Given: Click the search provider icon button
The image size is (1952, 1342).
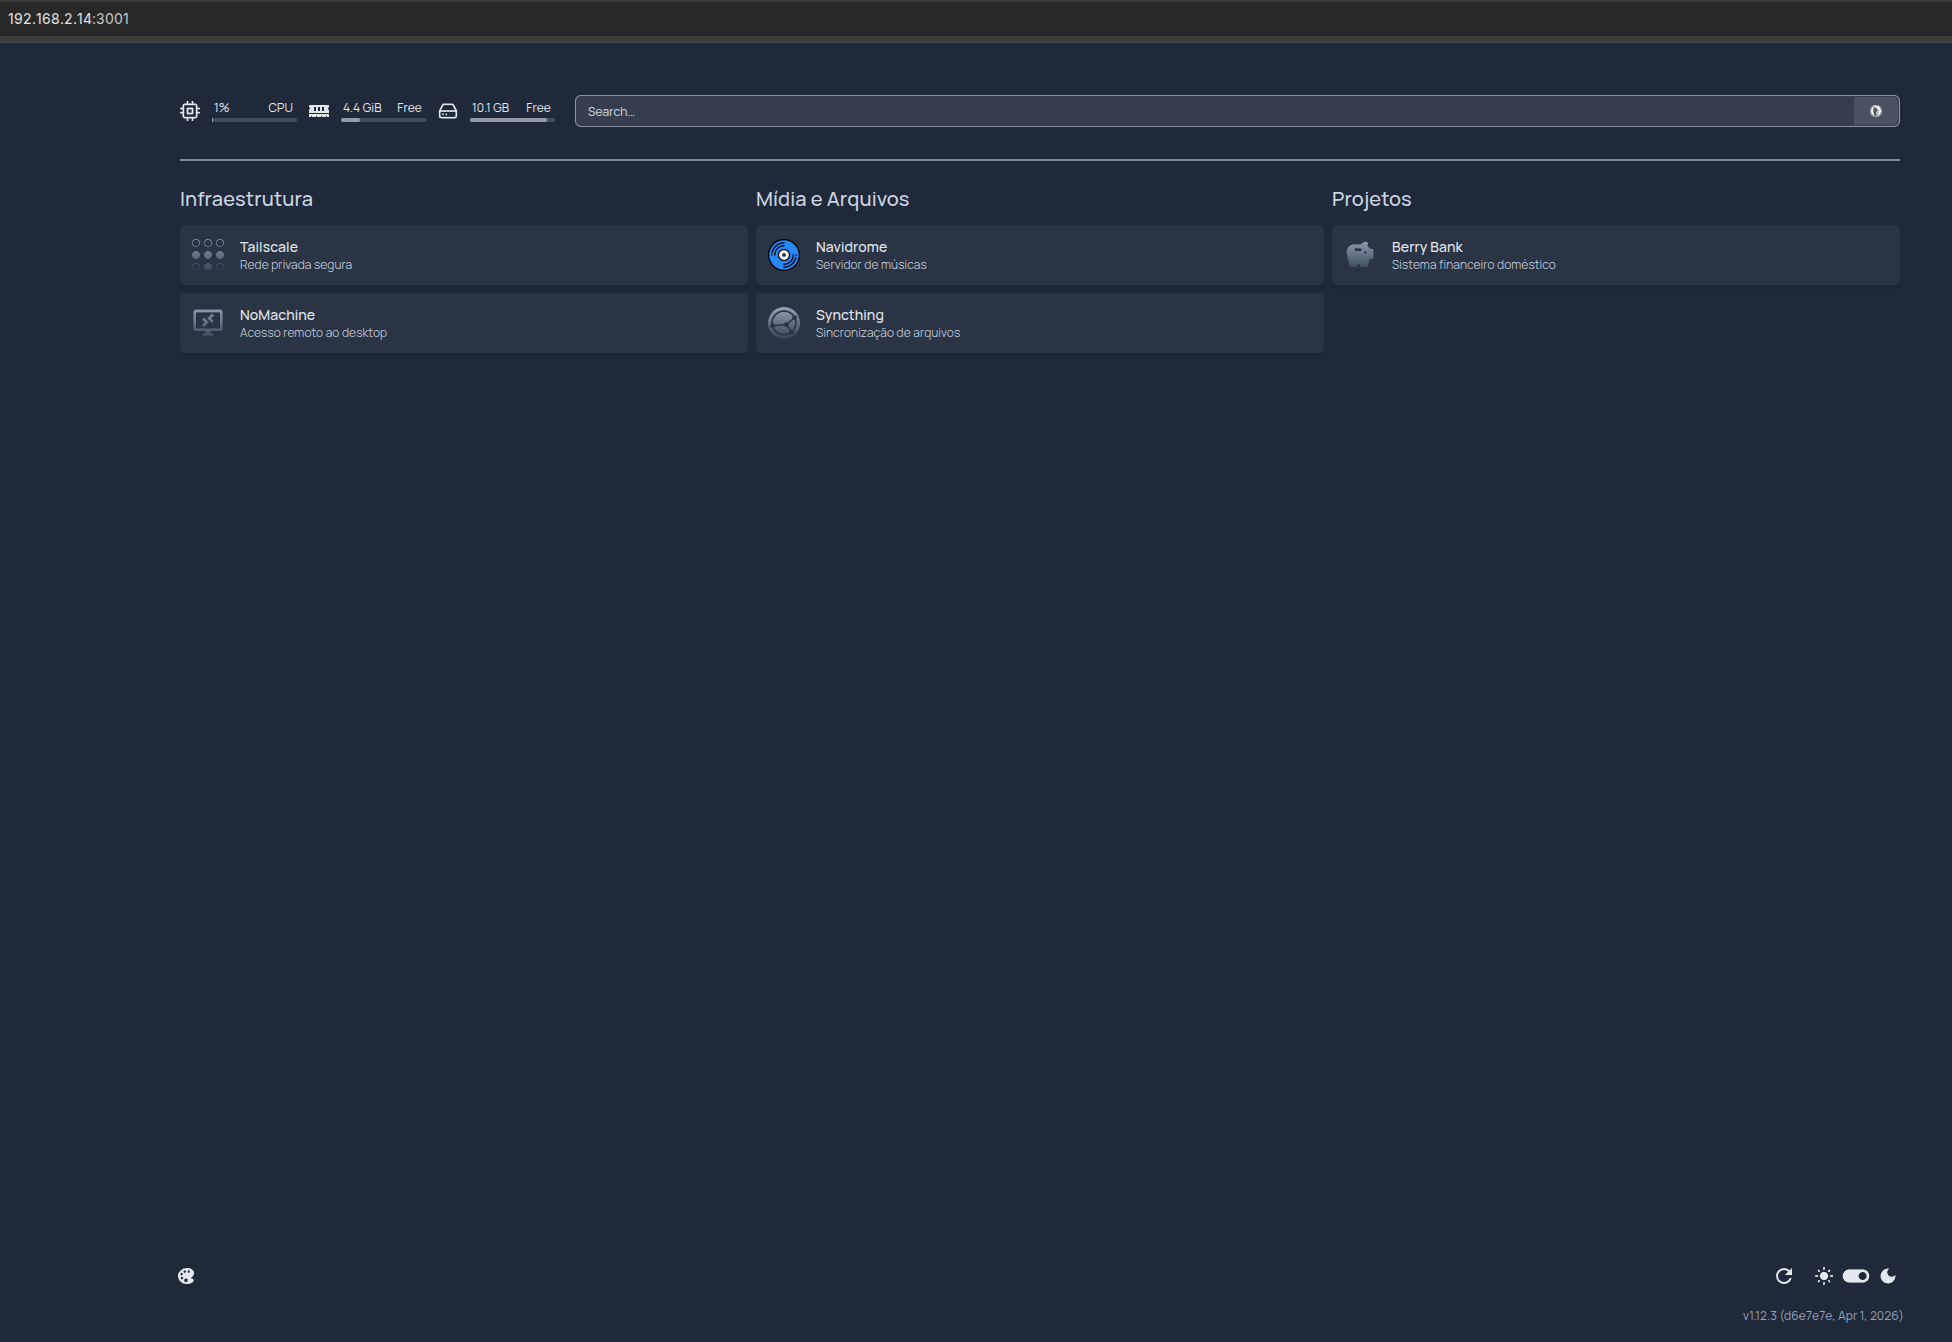Looking at the screenshot, I should point(1876,111).
